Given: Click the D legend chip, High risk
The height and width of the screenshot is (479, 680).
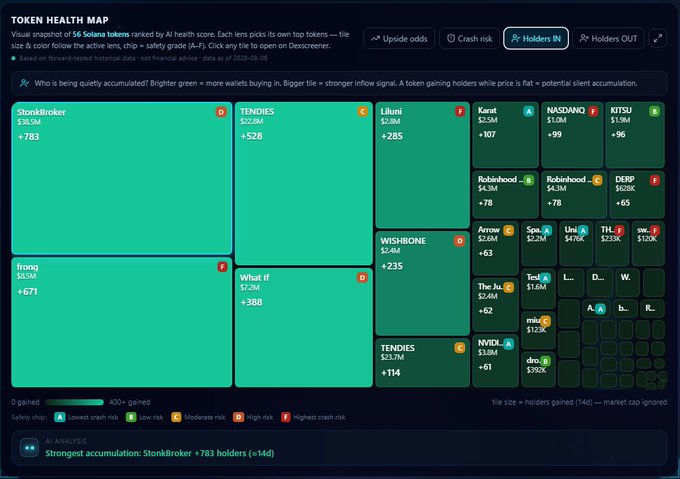Looking at the screenshot, I should click(x=238, y=417).
